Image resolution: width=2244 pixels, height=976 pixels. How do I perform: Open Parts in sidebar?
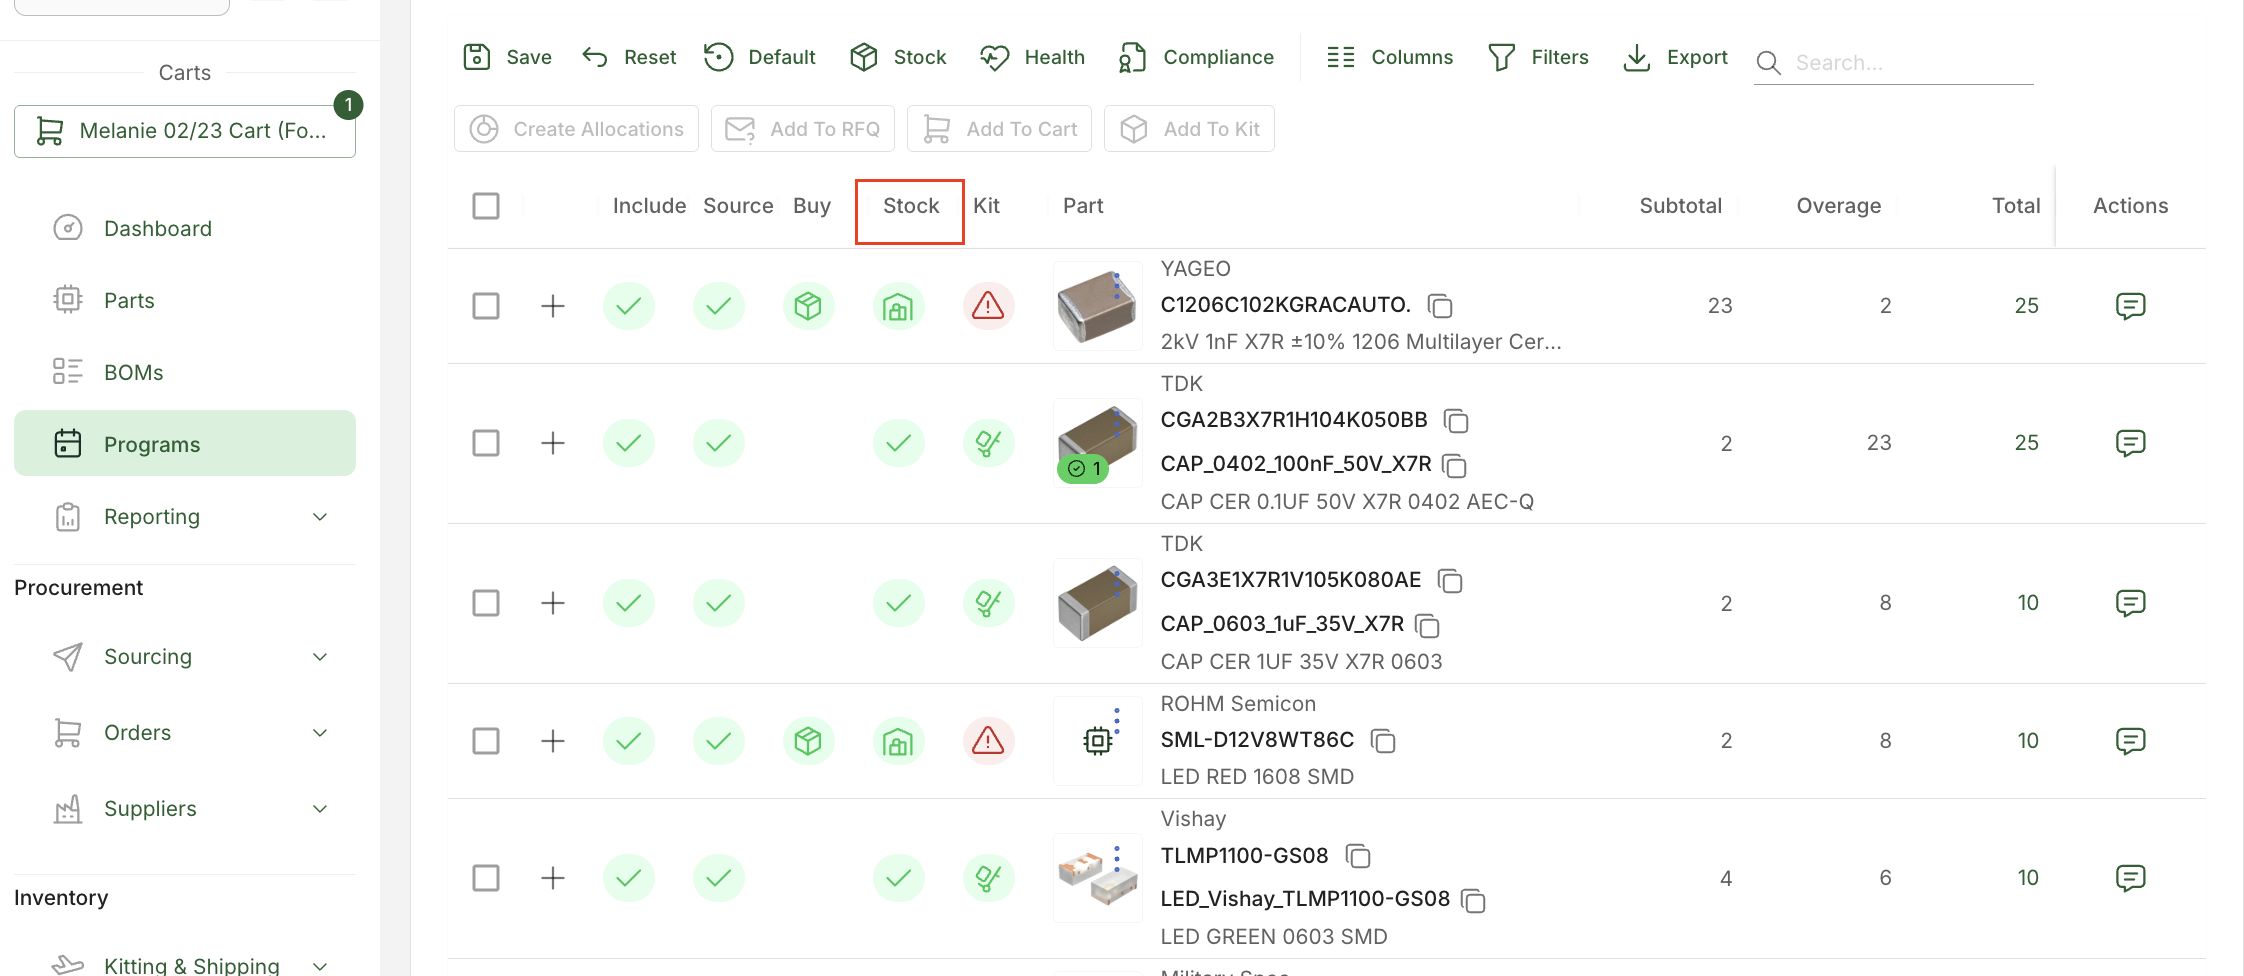[x=185, y=301]
